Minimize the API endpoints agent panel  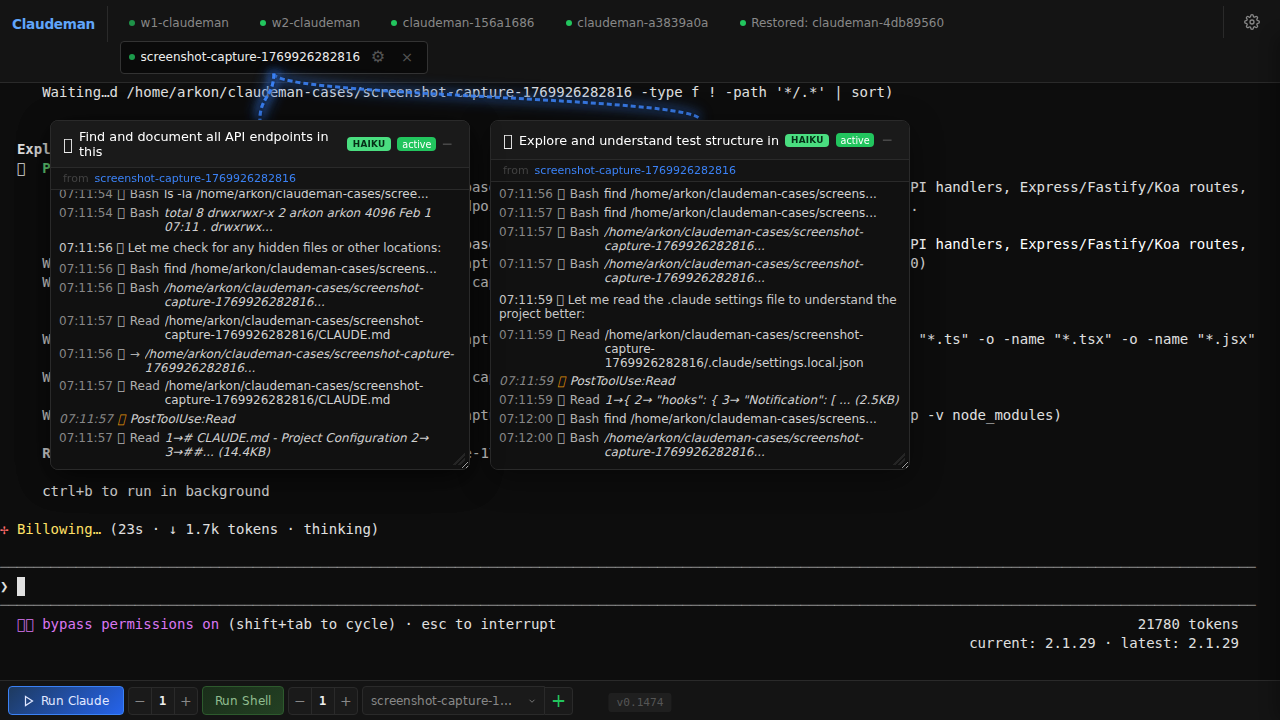[447, 144]
